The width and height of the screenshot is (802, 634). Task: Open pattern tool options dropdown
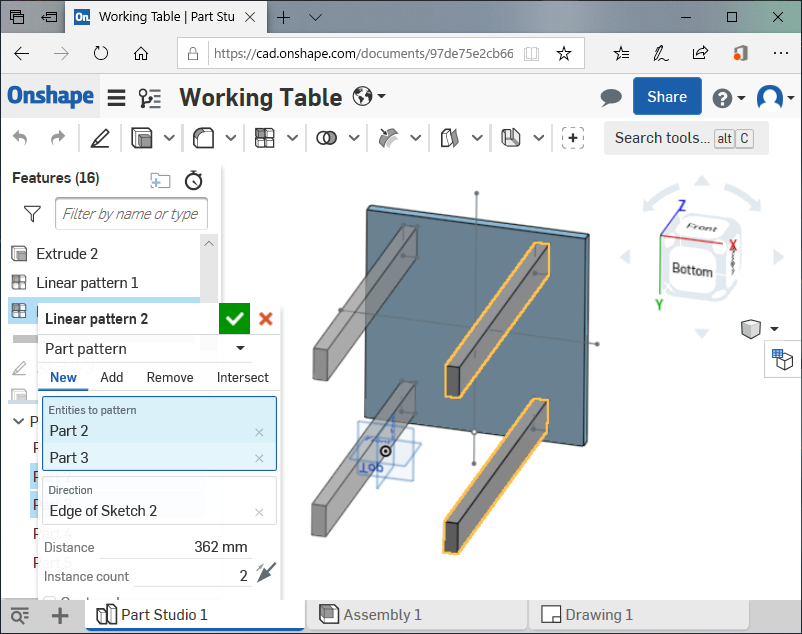tap(292, 138)
